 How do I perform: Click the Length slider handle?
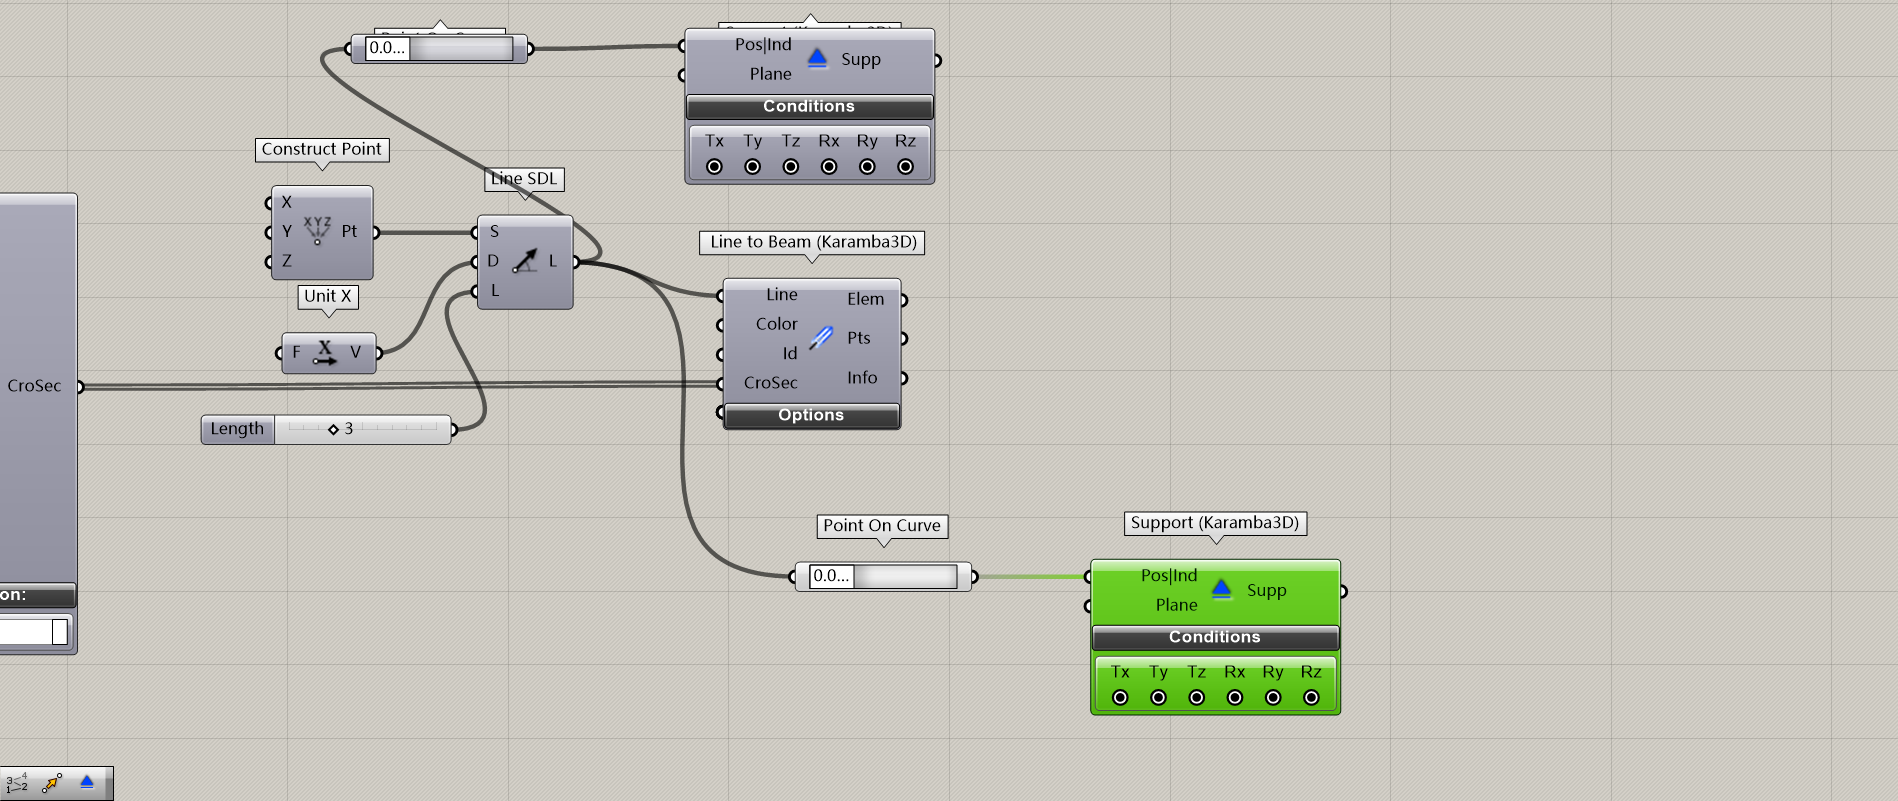pyautogui.click(x=333, y=429)
